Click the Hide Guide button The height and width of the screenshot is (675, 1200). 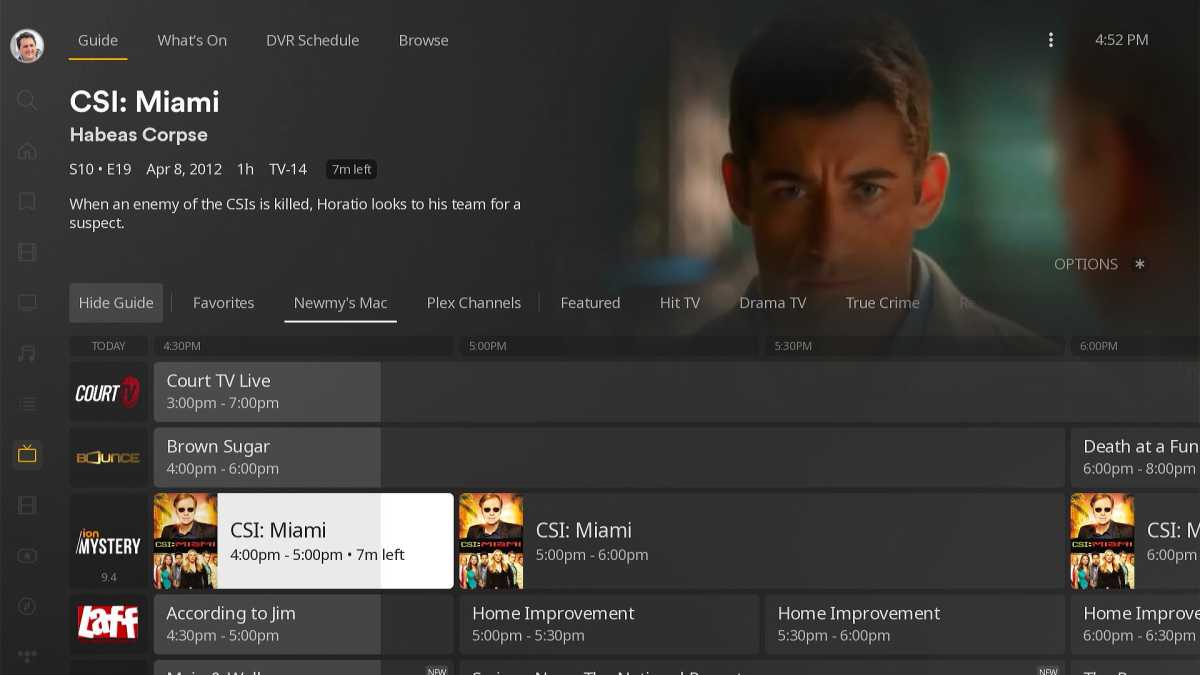click(116, 303)
